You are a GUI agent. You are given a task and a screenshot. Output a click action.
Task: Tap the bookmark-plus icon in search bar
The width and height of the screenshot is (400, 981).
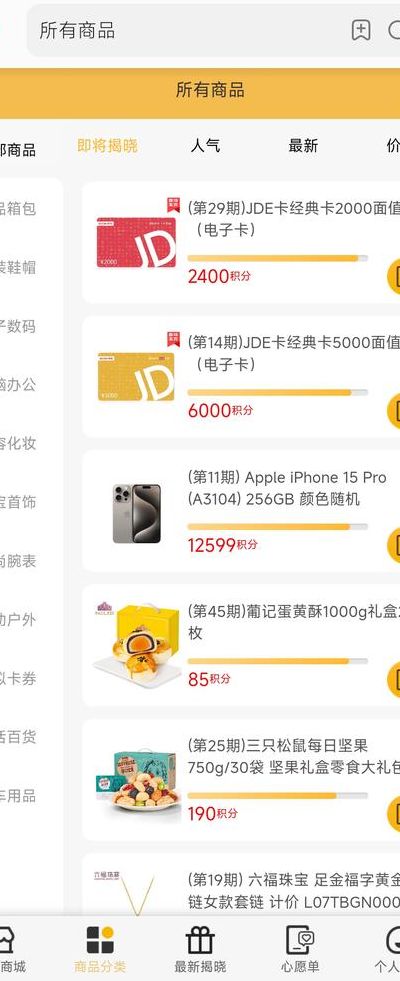[x=361, y=30]
